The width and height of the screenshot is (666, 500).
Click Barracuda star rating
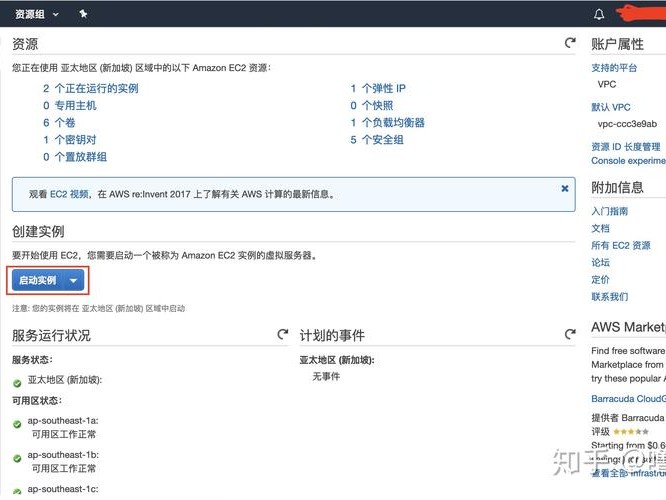tap(631, 432)
